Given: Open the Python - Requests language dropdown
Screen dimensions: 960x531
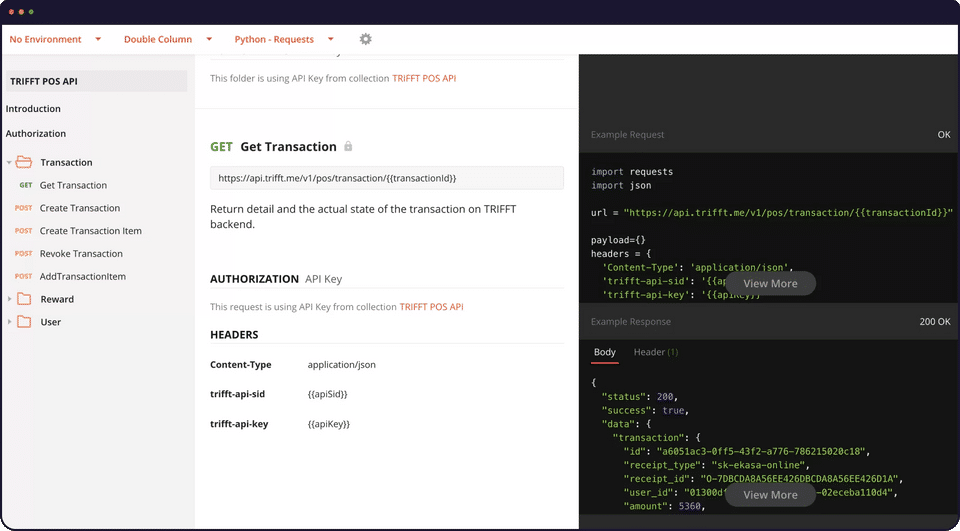Looking at the screenshot, I should (283, 39).
